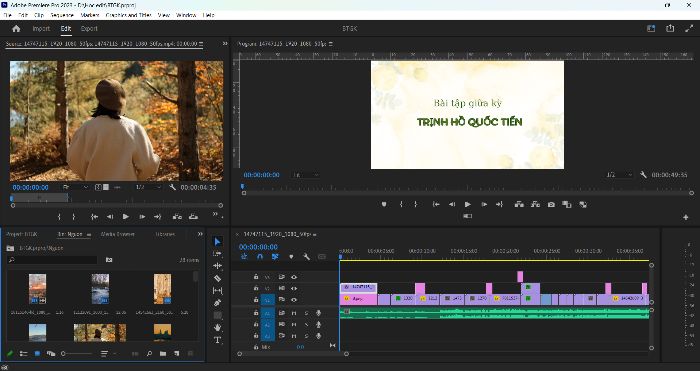
Task: Click Overwrite button in Source monitor
Action: pos(193,217)
